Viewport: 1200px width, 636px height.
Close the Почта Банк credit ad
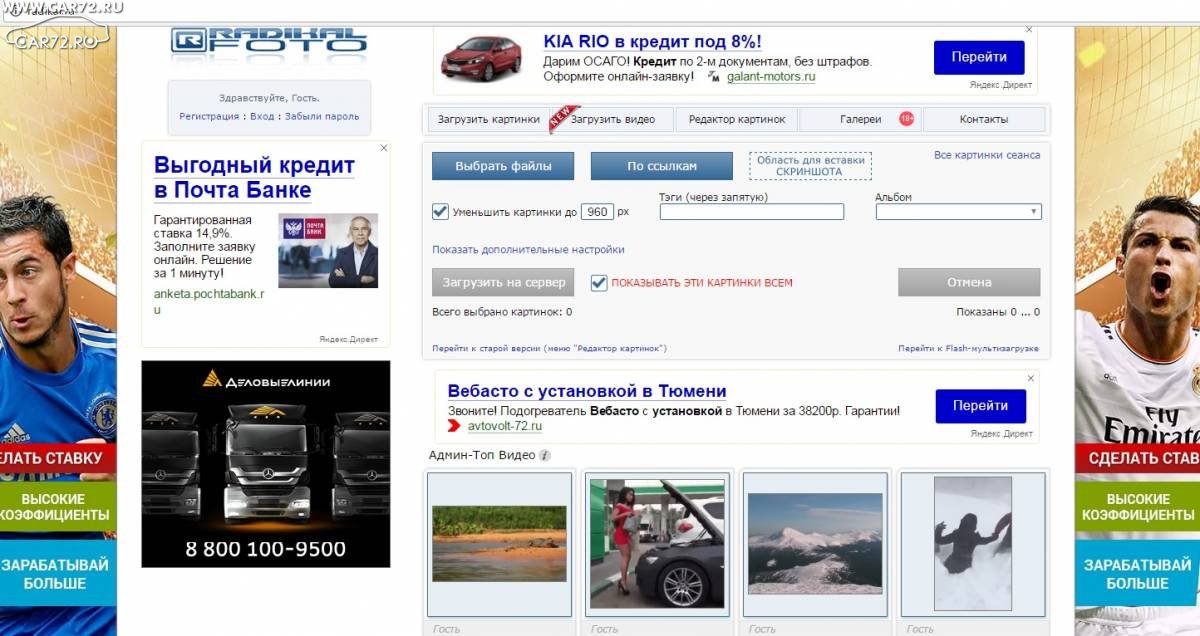coord(383,148)
